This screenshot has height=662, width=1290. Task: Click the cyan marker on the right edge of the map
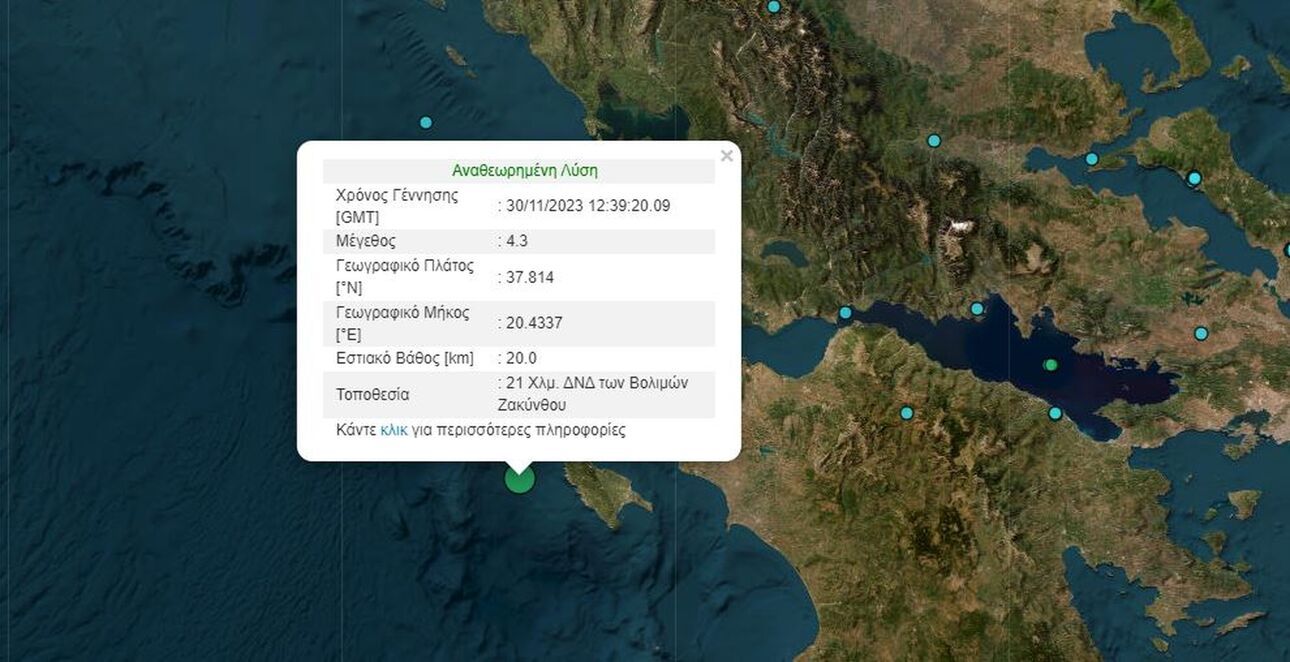coord(1287,250)
